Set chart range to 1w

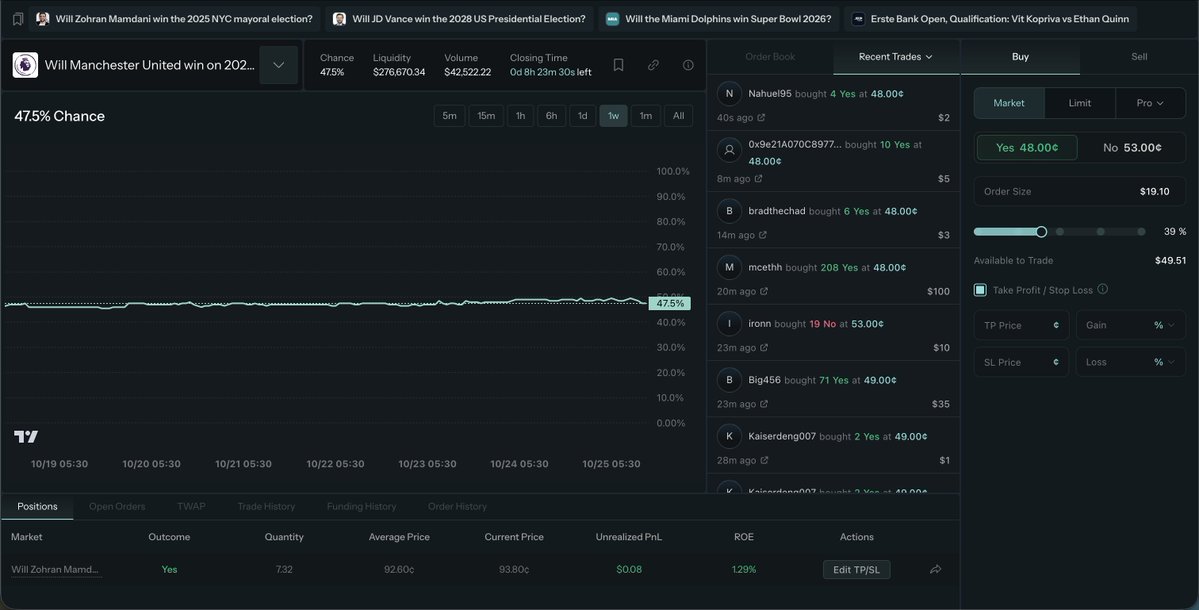click(x=613, y=116)
